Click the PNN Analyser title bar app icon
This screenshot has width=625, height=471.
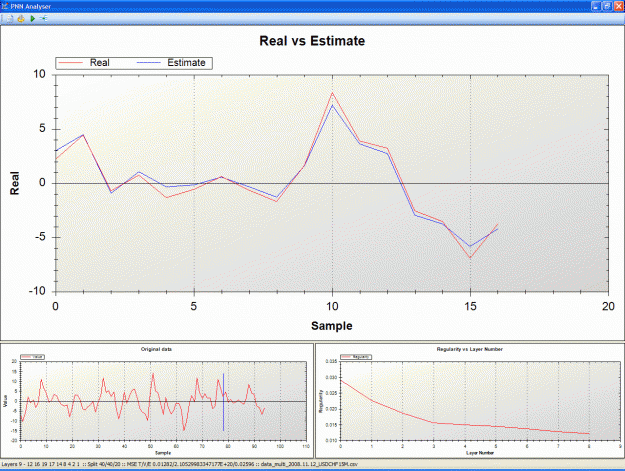point(4,6)
